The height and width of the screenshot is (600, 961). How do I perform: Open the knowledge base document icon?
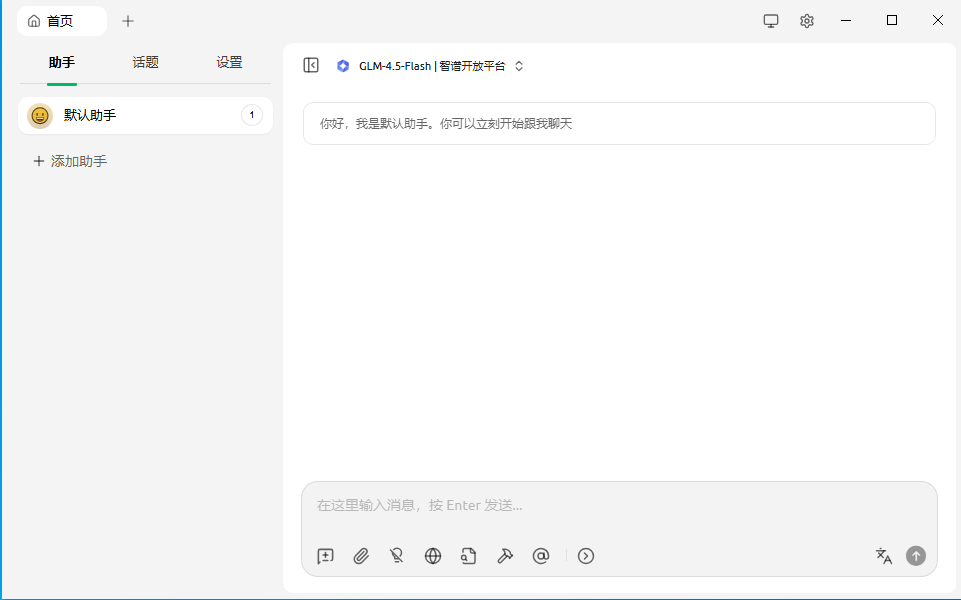pyautogui.click(x=469, y=556)
